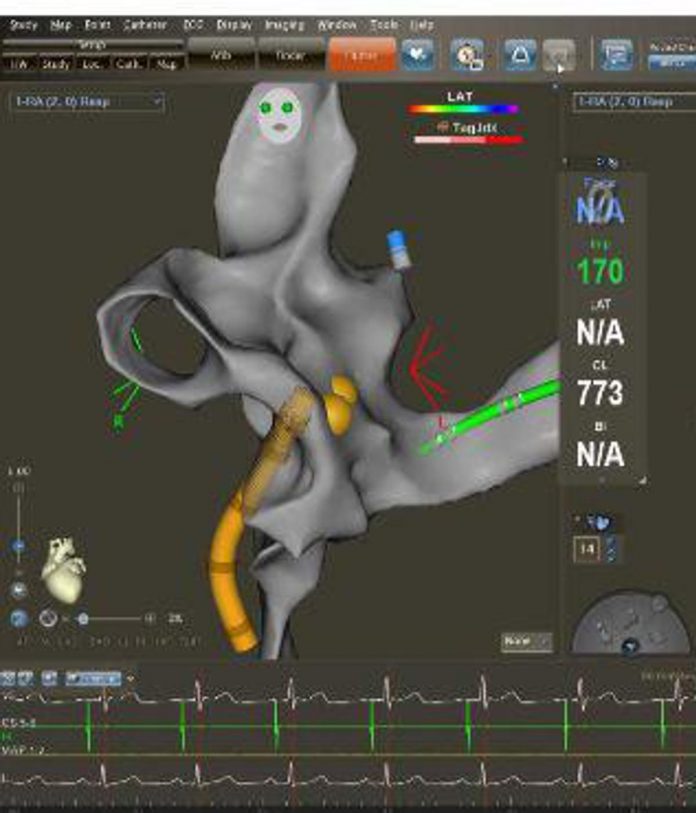Screen dimensions: 696x813
Task: Click the small heart icon above 14 box
Action: coord(601,522)
